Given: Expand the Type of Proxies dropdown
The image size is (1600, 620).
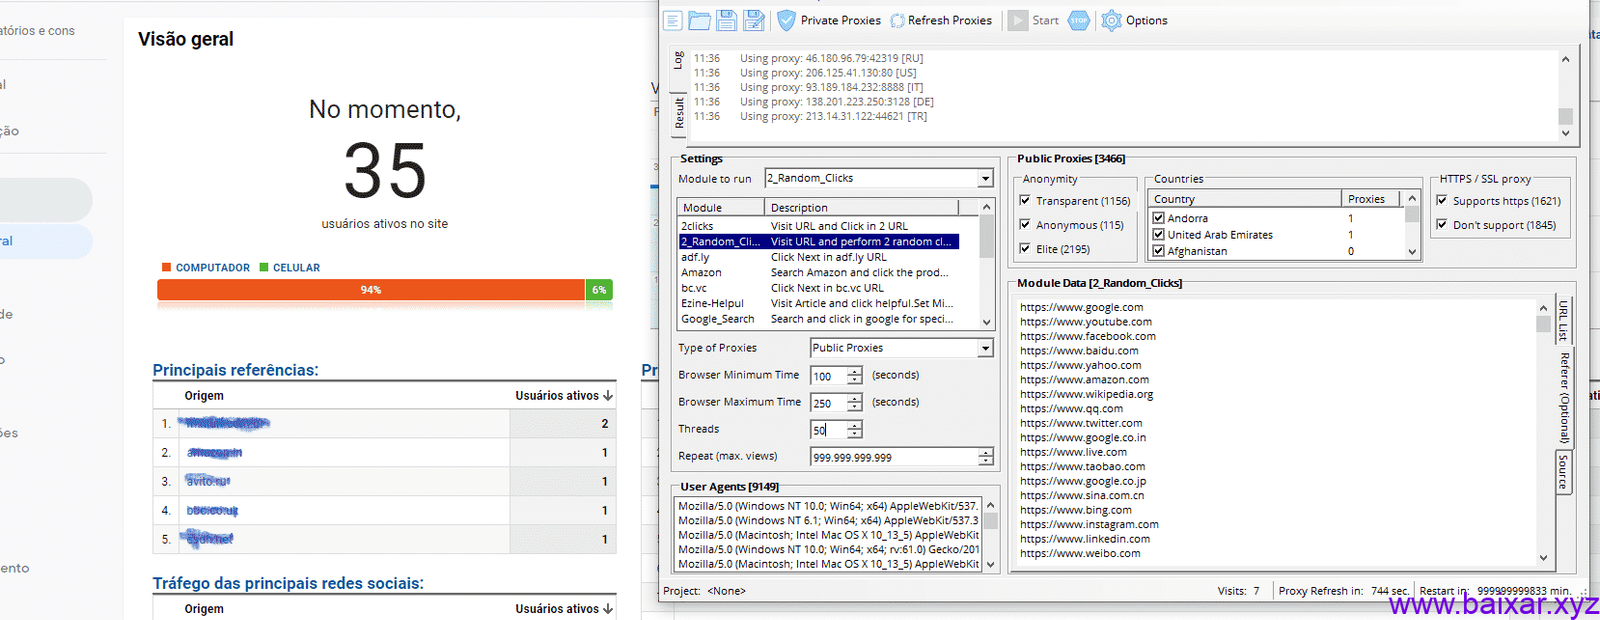Looking at the screenshot, I should [985, 348].
